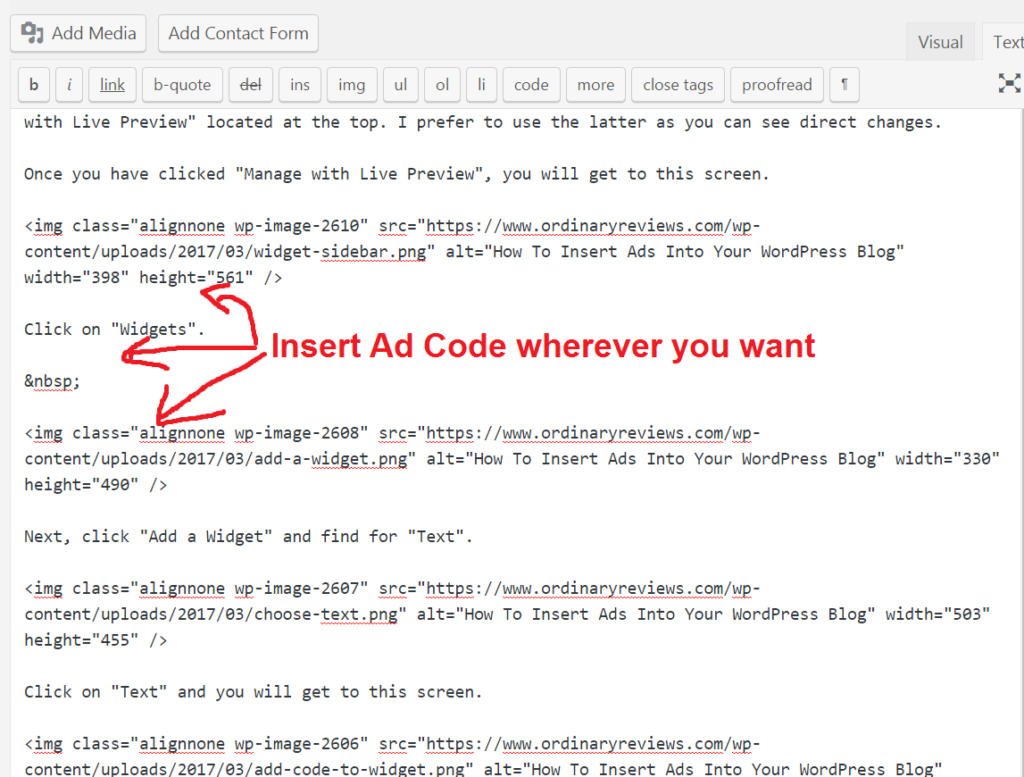
Task: Apply italic with the i button
Action: [x=68, y=85]
